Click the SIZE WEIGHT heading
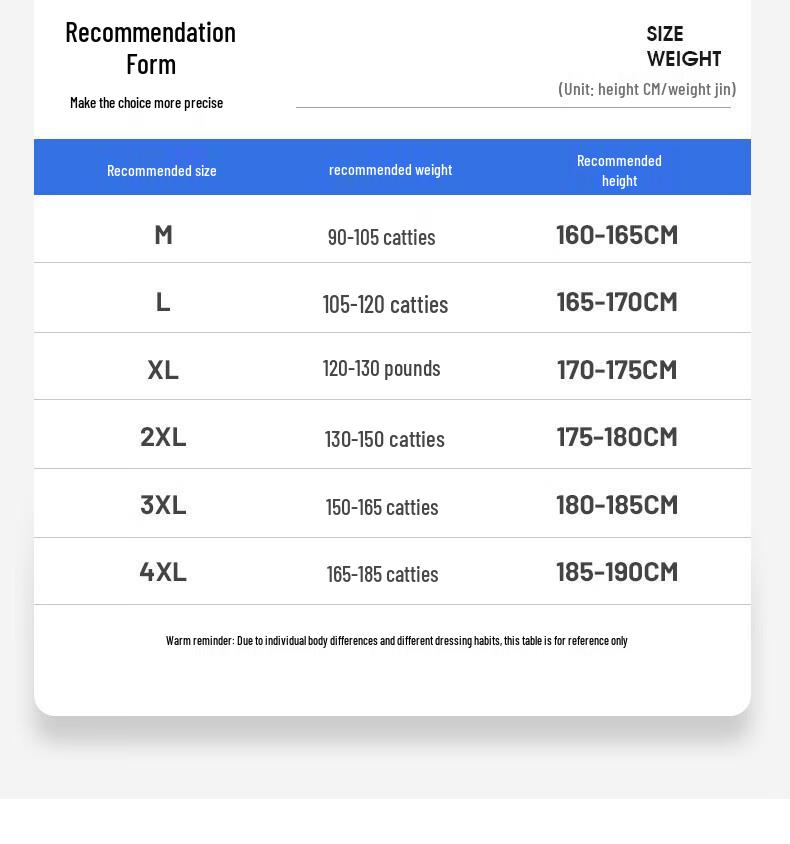 pos(683,47)
